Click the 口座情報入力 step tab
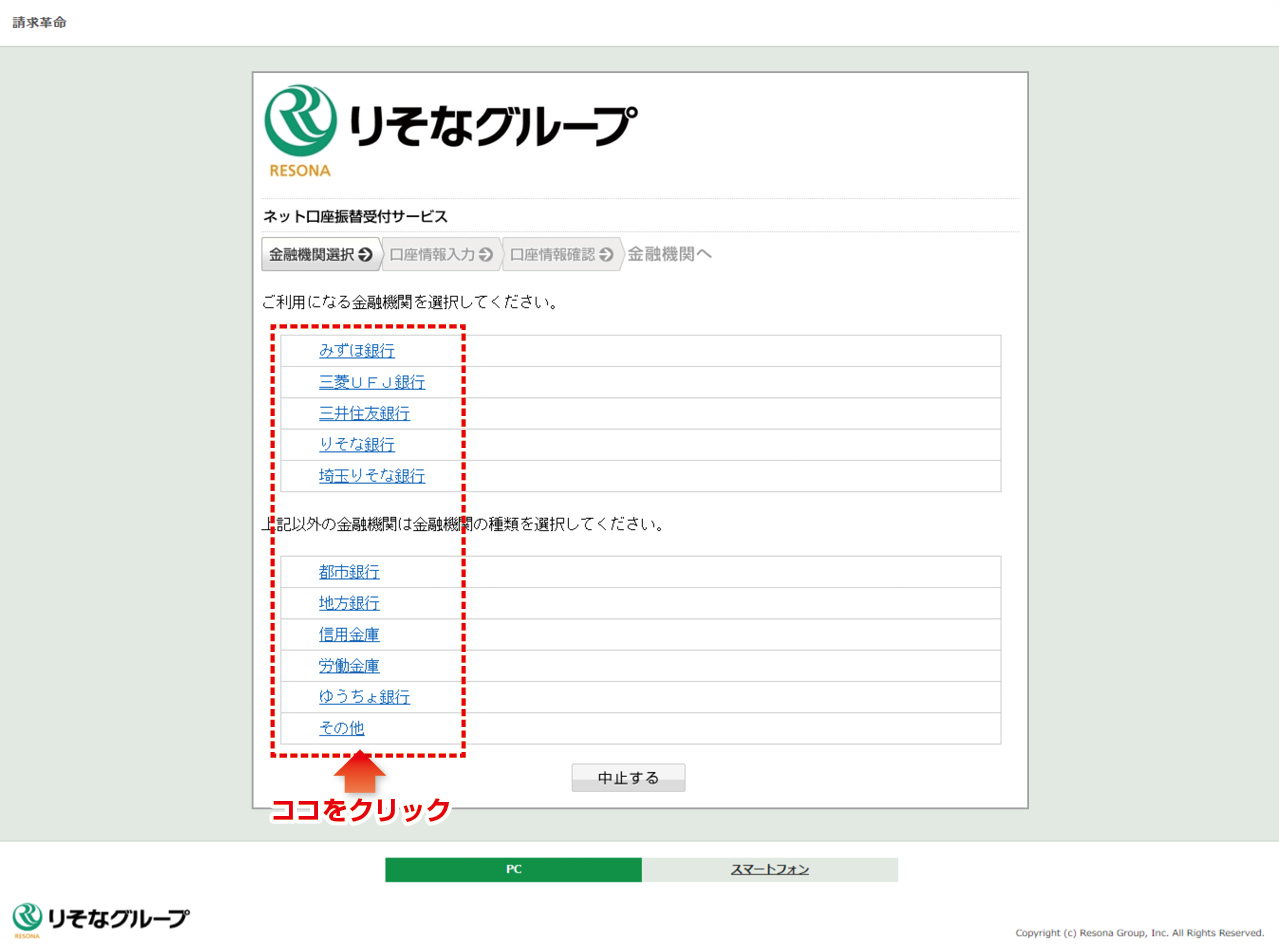This screenshot has height=947, width=1279. [x=441, y=254]
